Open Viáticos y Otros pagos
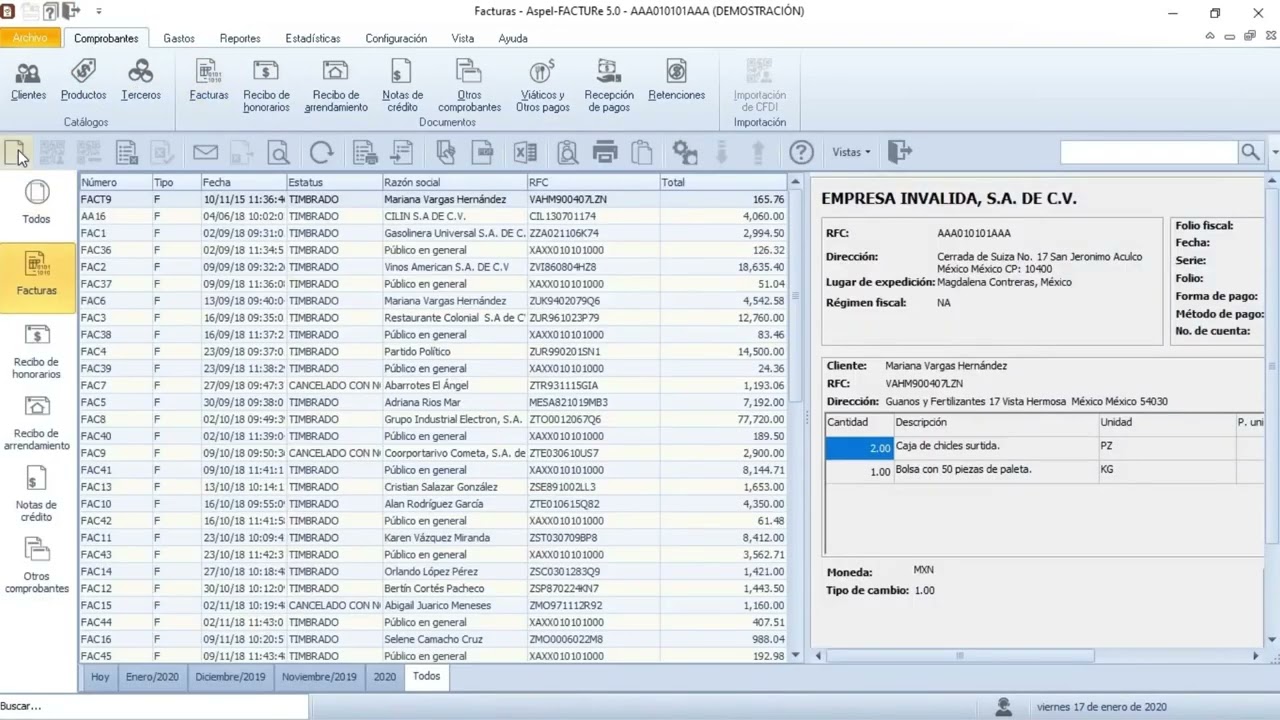The image size is (1280, 720). [x=543, y=86]
